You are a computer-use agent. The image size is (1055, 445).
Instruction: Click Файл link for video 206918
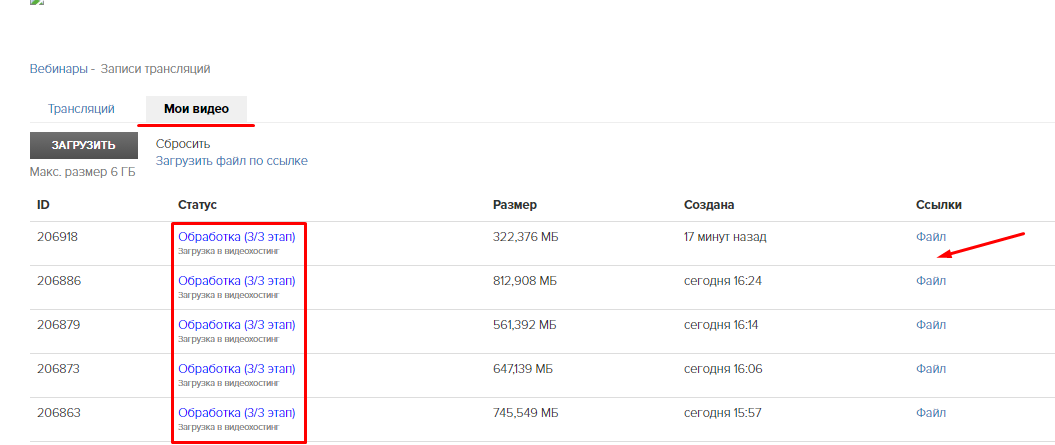click(930, 237)
